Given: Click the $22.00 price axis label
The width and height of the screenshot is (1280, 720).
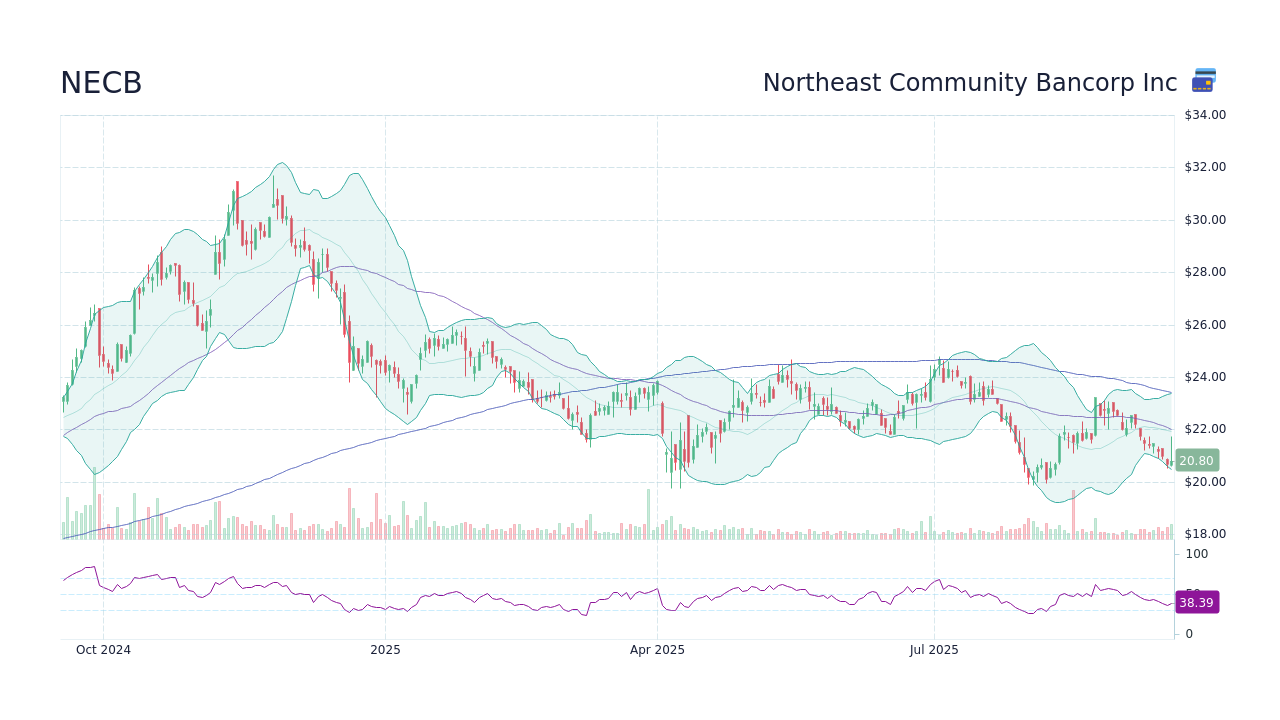Looking at the screenshot, I should [x=1205, y=429].
